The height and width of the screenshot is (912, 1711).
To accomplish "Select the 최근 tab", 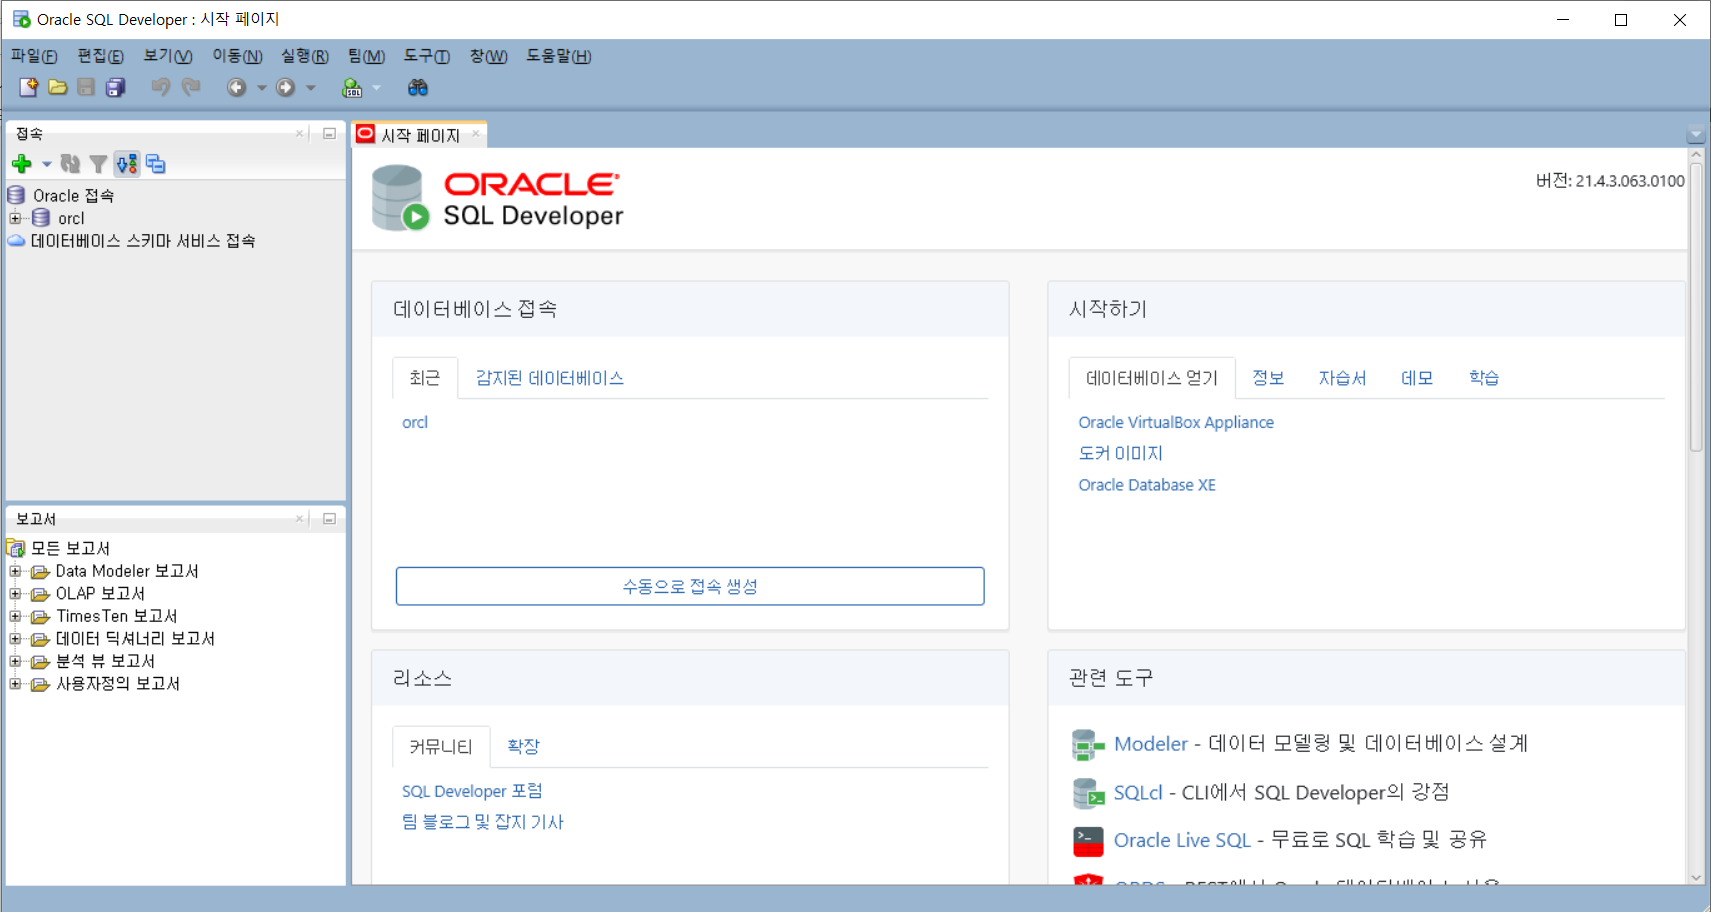I will point(424,378).
